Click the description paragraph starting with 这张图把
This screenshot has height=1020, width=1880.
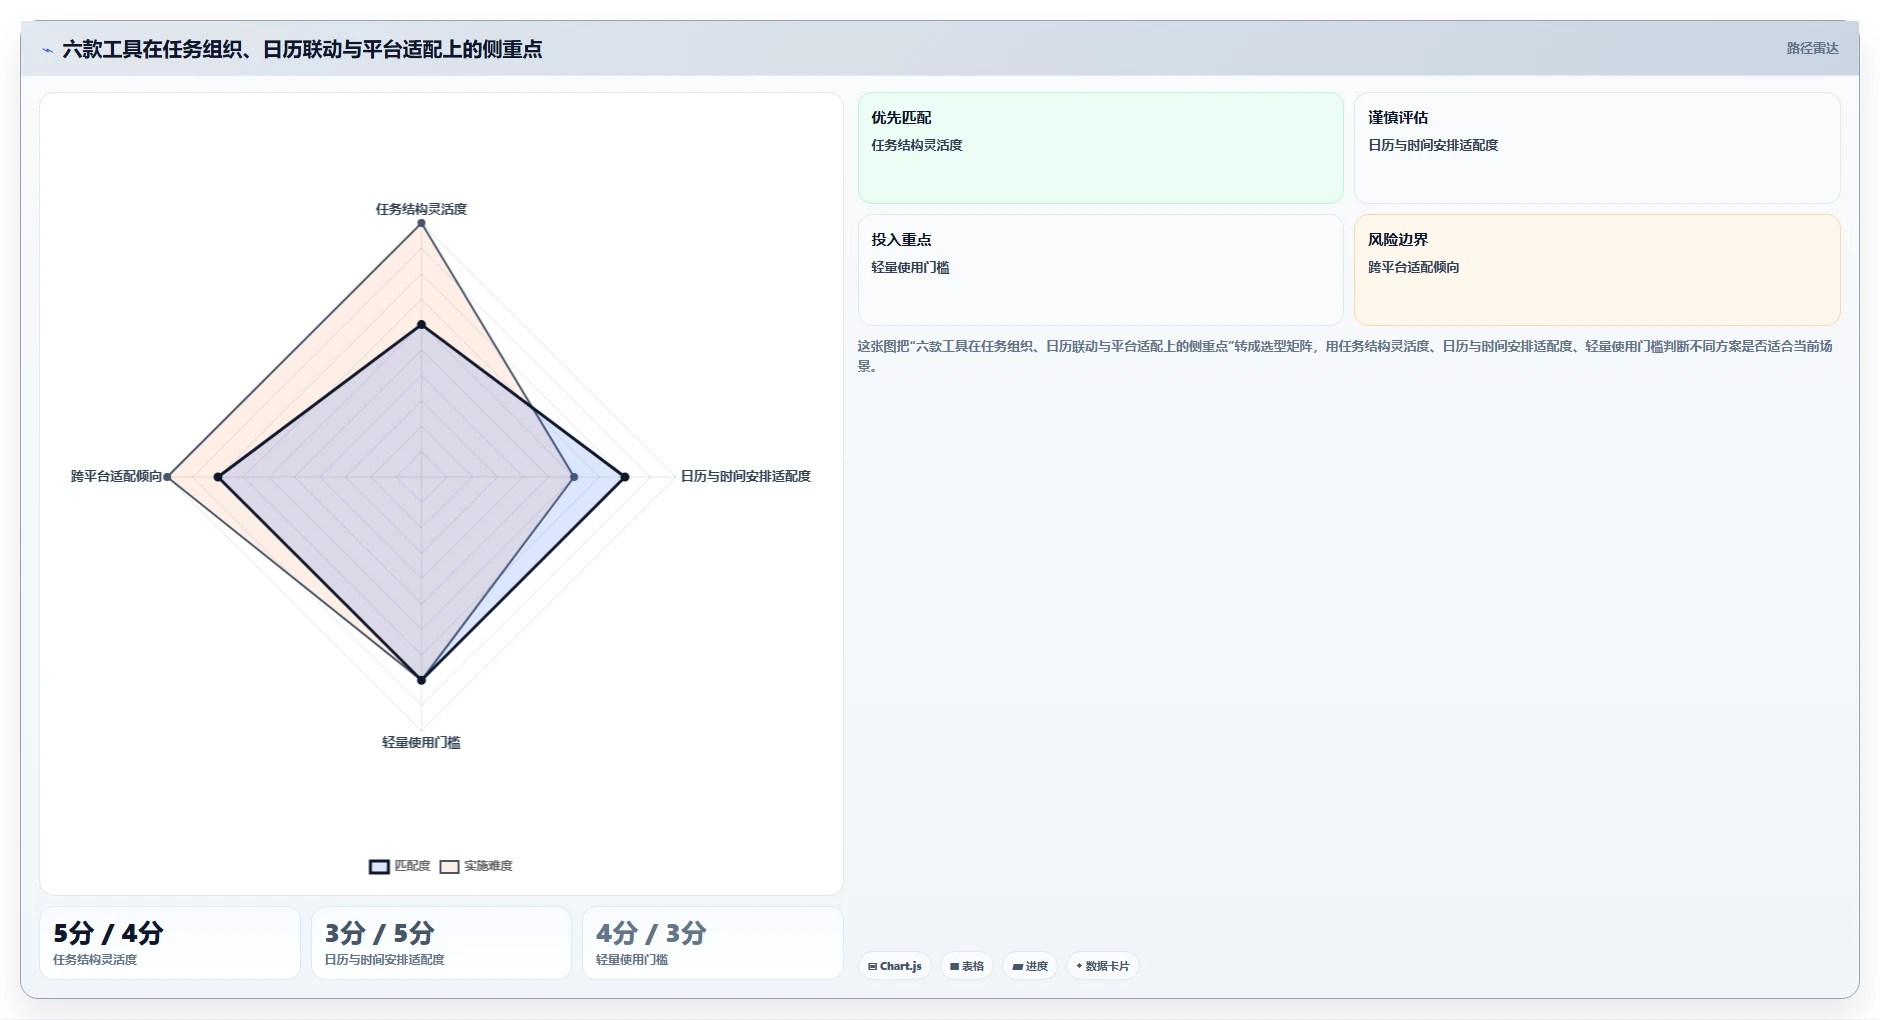(1345, 356)
